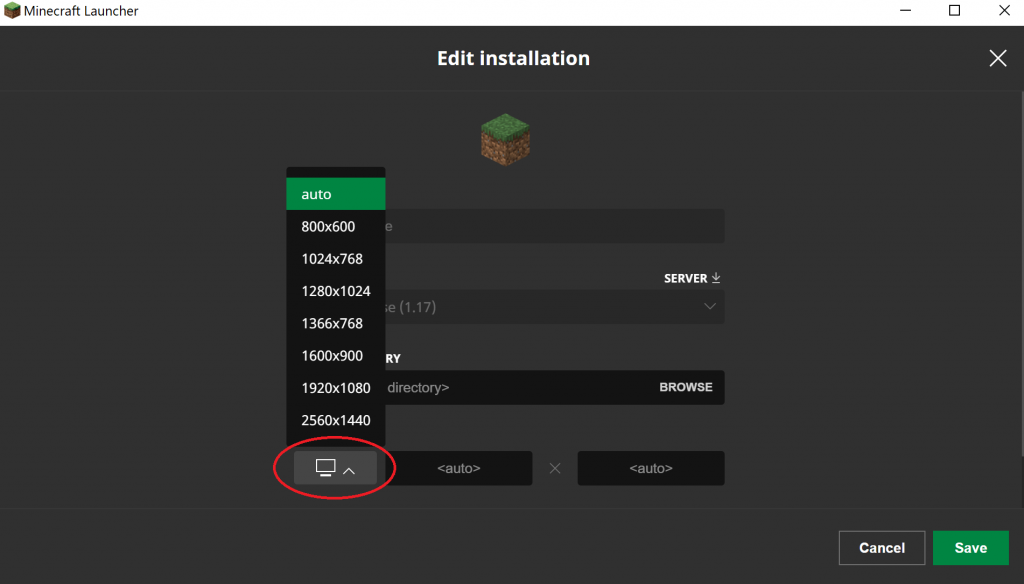
Task: Click the BROWSE game directory button
Action: point(685,387)
